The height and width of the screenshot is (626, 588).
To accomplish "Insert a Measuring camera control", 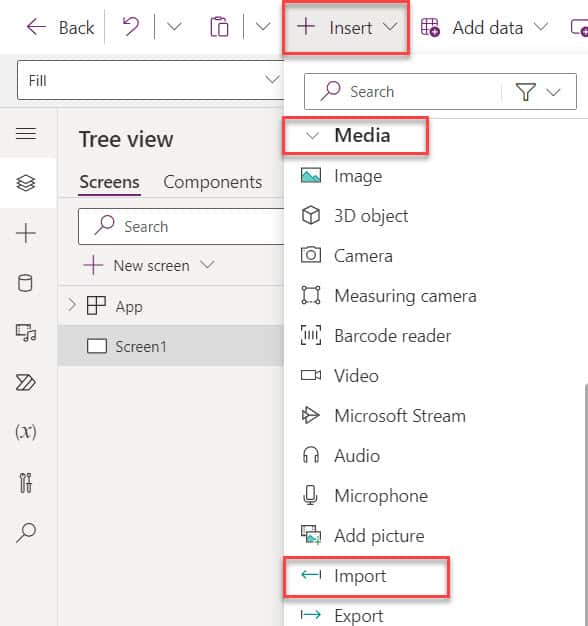I will click(388, 296).
